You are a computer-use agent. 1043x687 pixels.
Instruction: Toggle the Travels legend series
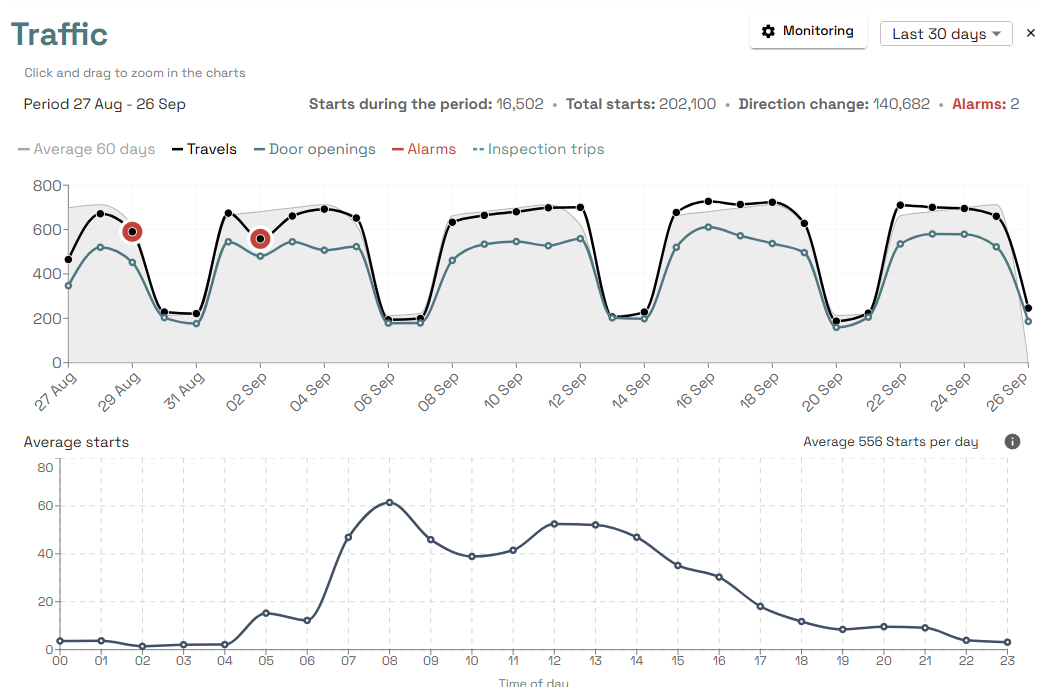(204, 149)
